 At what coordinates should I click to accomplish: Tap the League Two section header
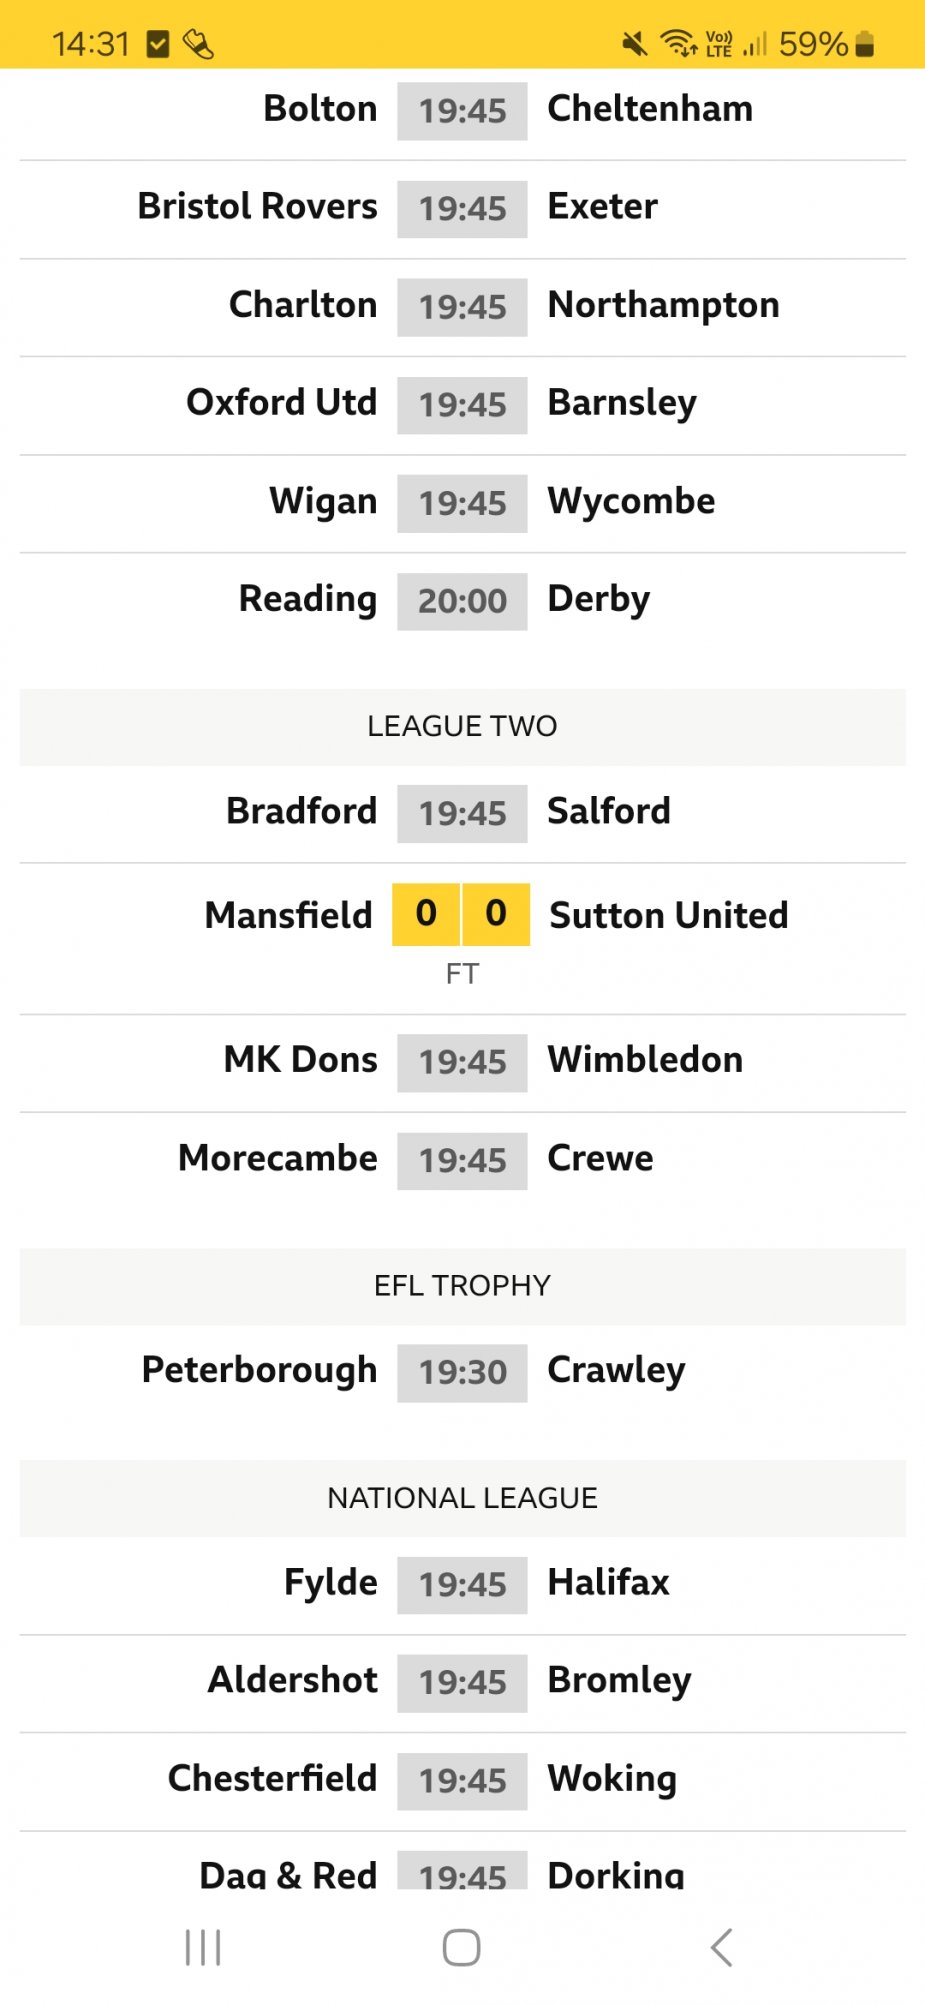pyautogui.click(x=462, y=726)
